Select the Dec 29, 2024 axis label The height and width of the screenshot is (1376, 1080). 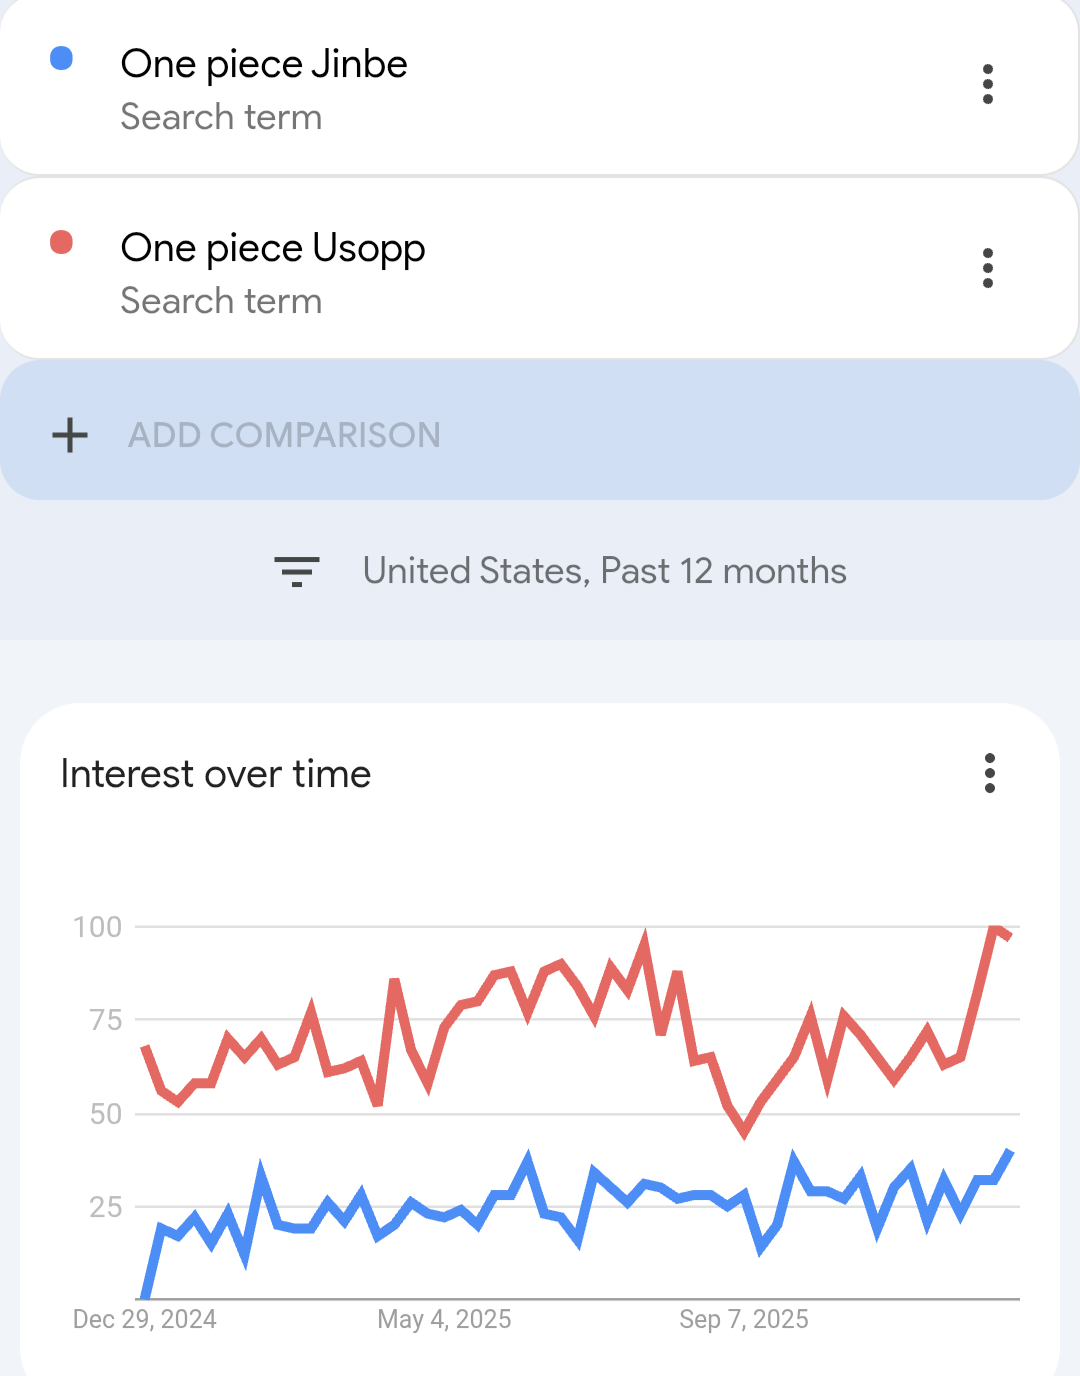pos(145,1319)
